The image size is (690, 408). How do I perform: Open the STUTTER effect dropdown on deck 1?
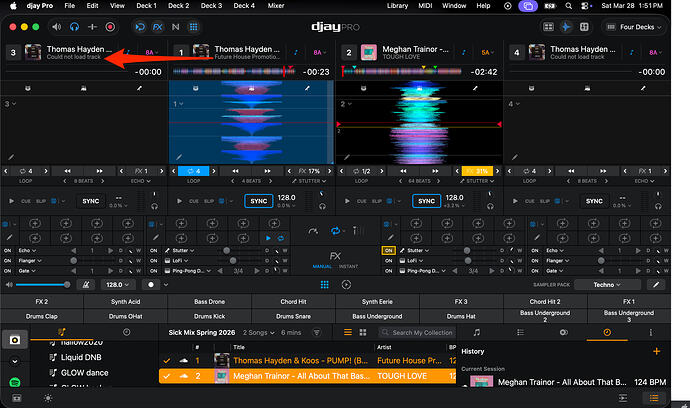tap(309, 181)
